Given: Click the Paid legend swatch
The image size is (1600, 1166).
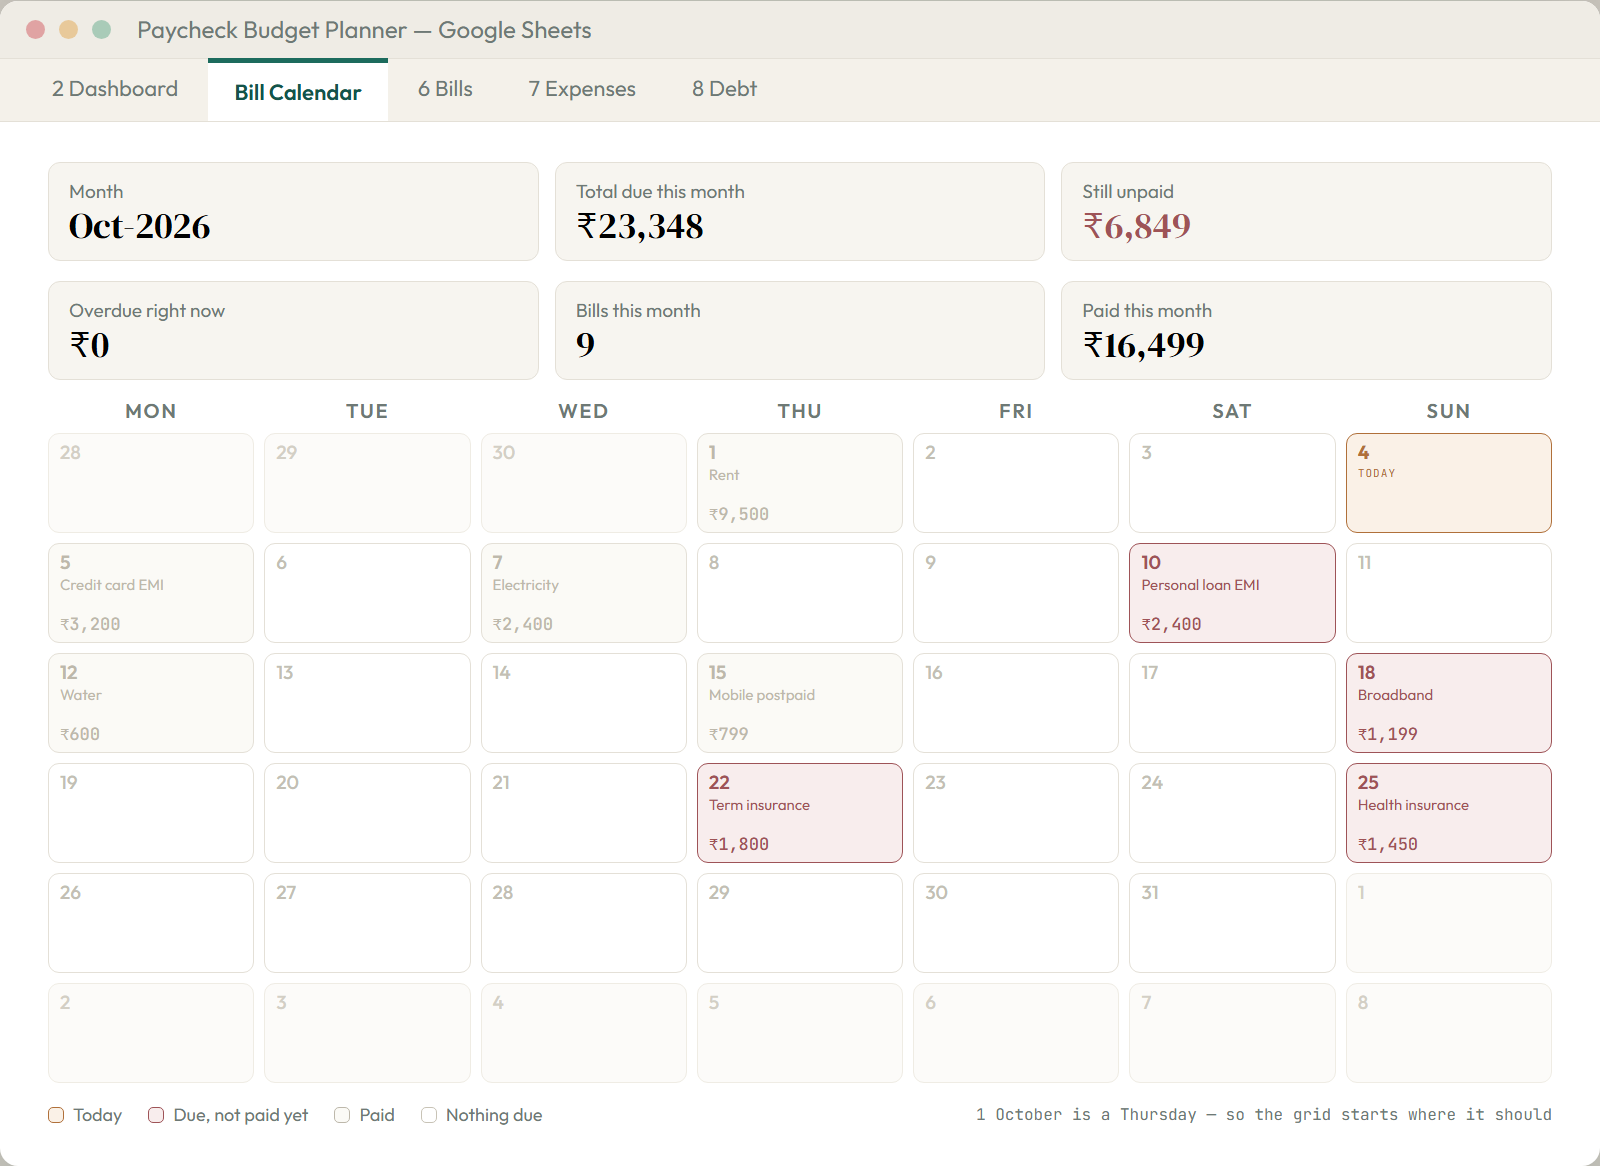Looking at the screenshot, I should (x=342, y=1115).
